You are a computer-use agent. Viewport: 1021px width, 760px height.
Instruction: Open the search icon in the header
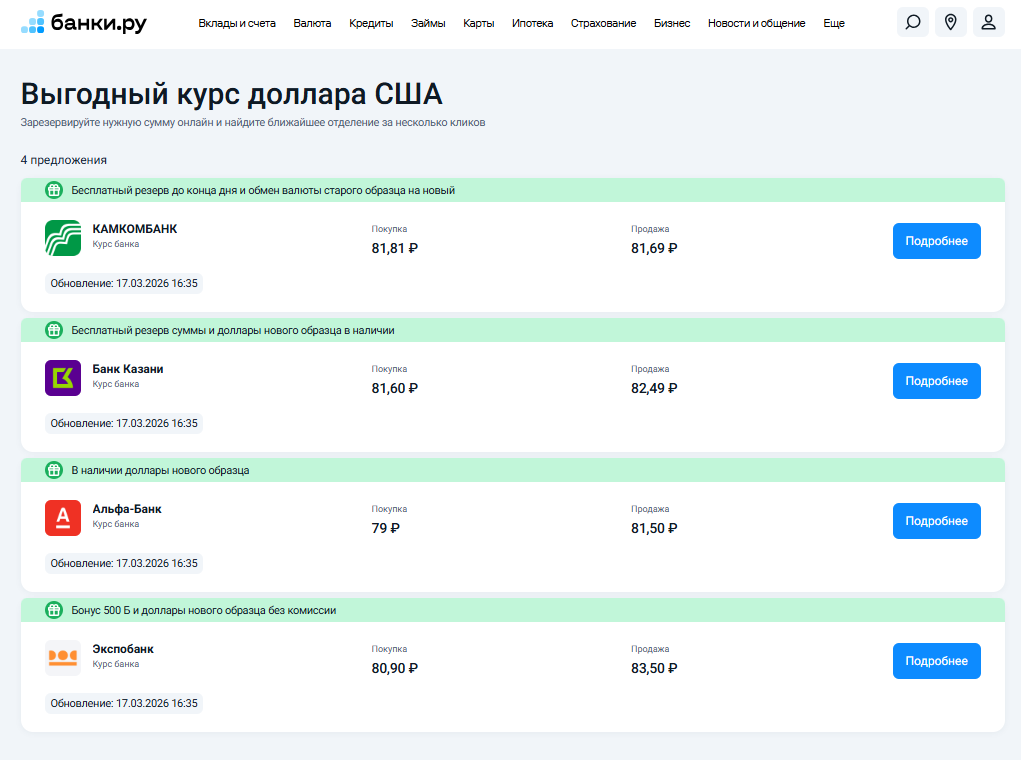911,21
